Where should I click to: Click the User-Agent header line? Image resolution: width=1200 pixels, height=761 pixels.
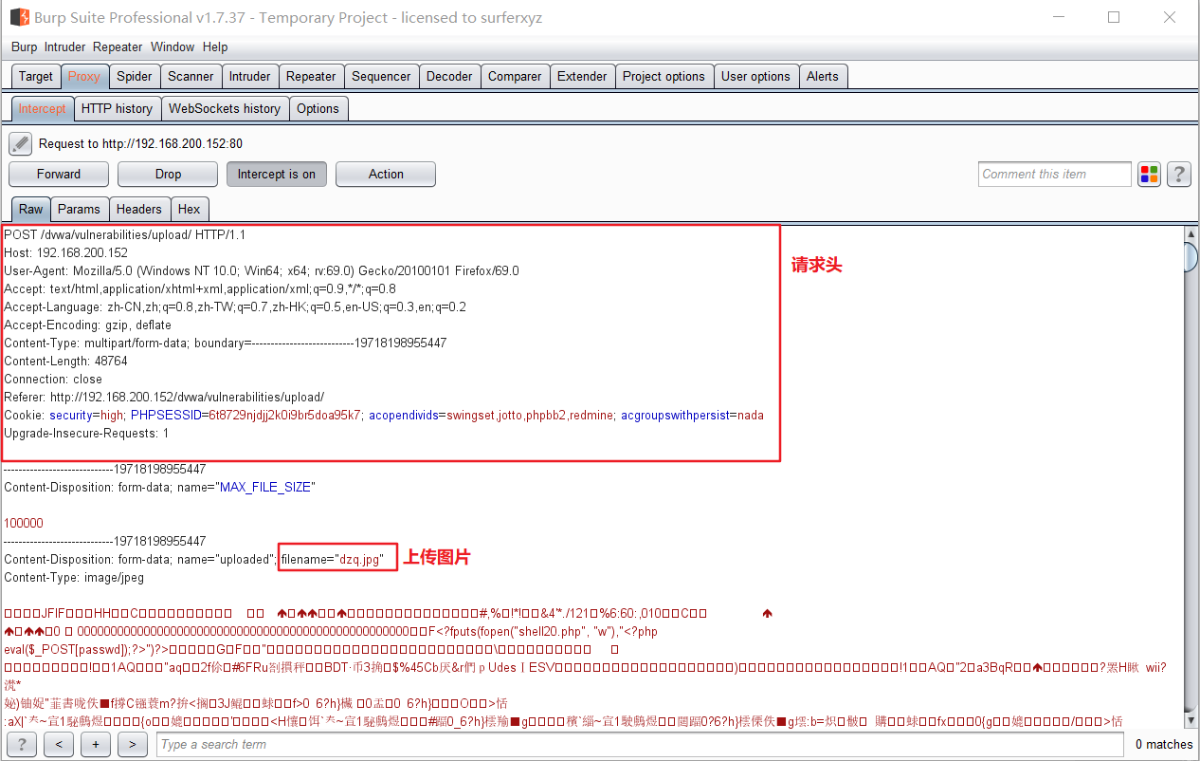pos(262,271)
